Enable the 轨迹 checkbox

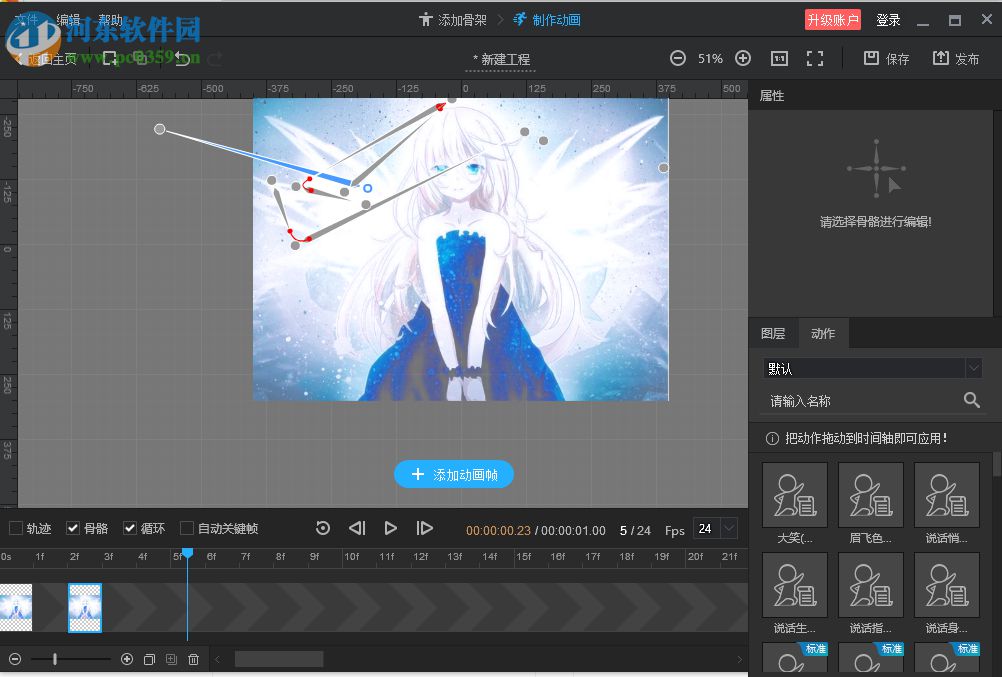[16, 528]
